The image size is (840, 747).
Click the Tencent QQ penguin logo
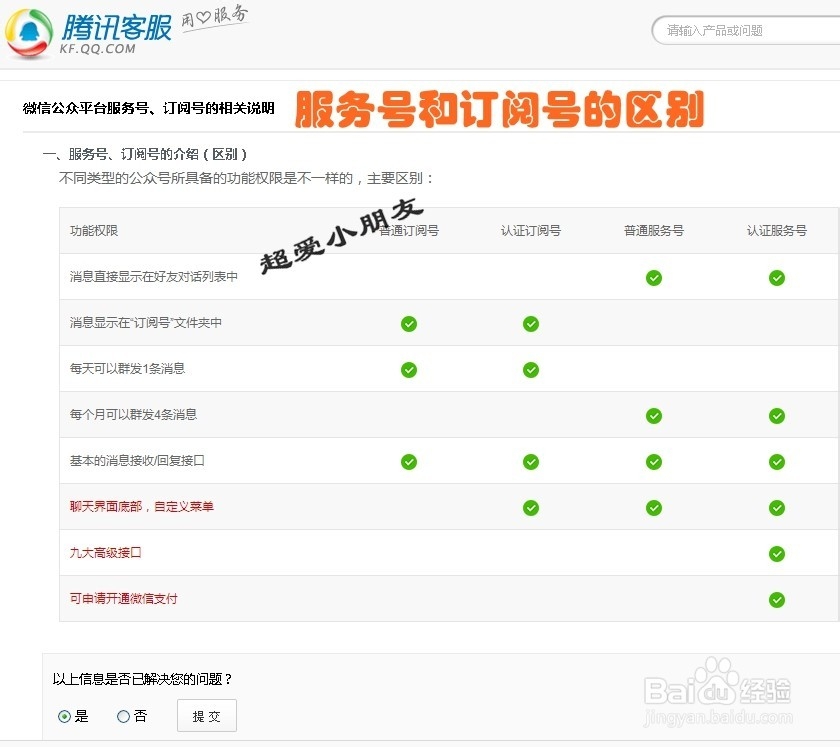[x=29, y=34]
